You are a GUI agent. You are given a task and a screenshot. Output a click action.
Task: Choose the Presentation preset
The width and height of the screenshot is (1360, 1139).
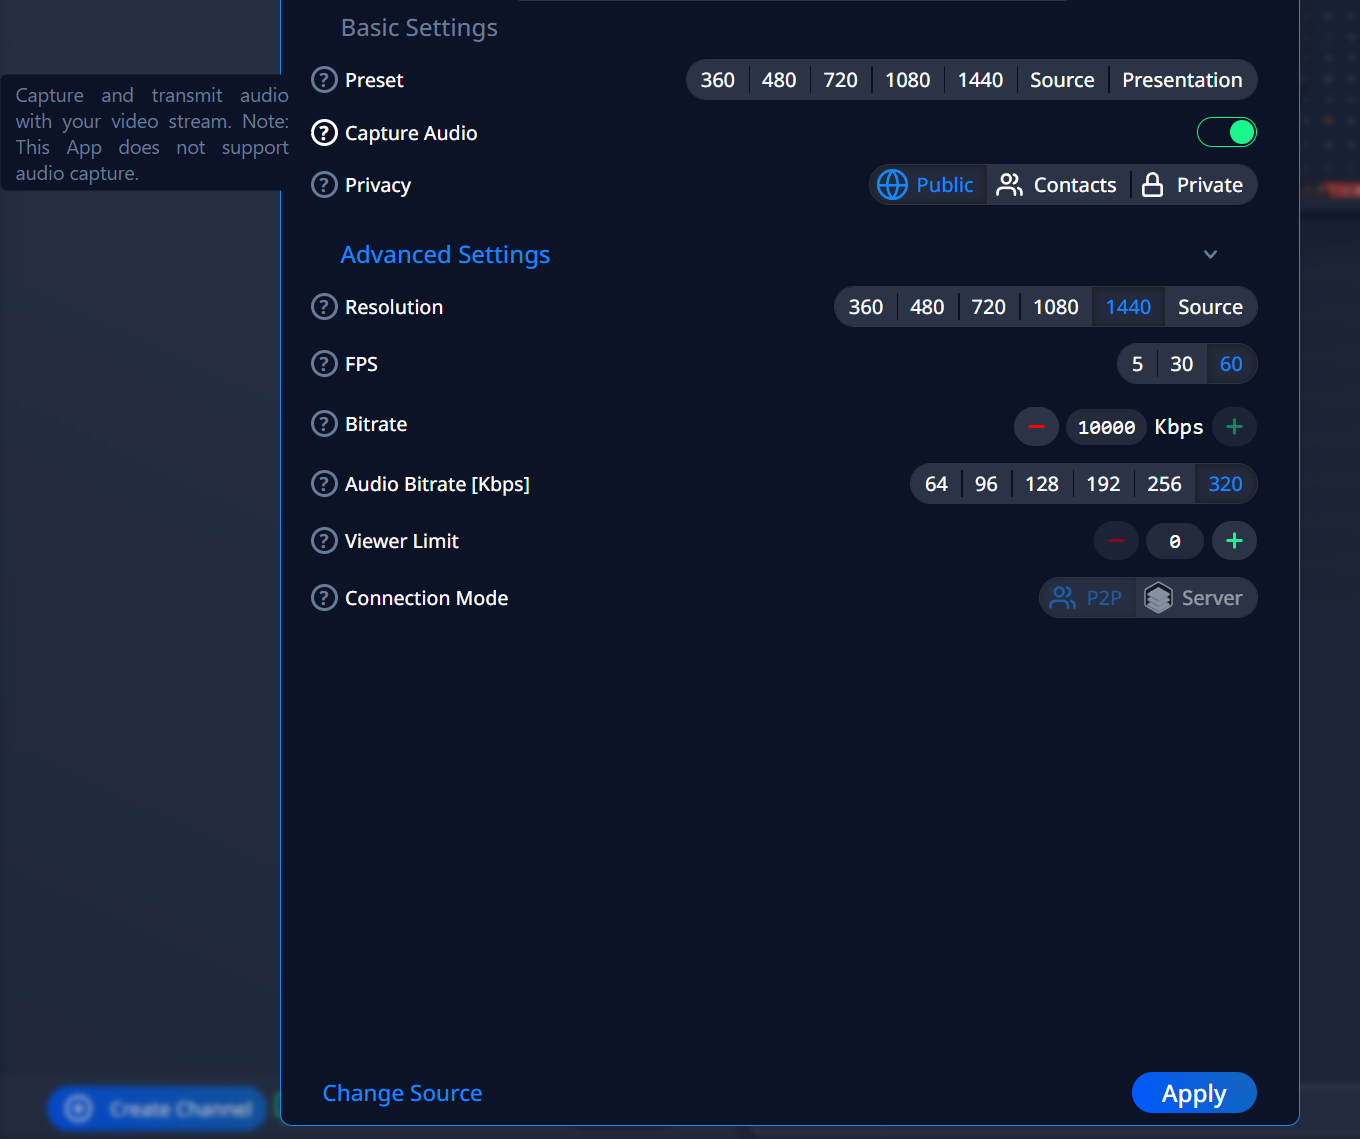[1182, 80]
